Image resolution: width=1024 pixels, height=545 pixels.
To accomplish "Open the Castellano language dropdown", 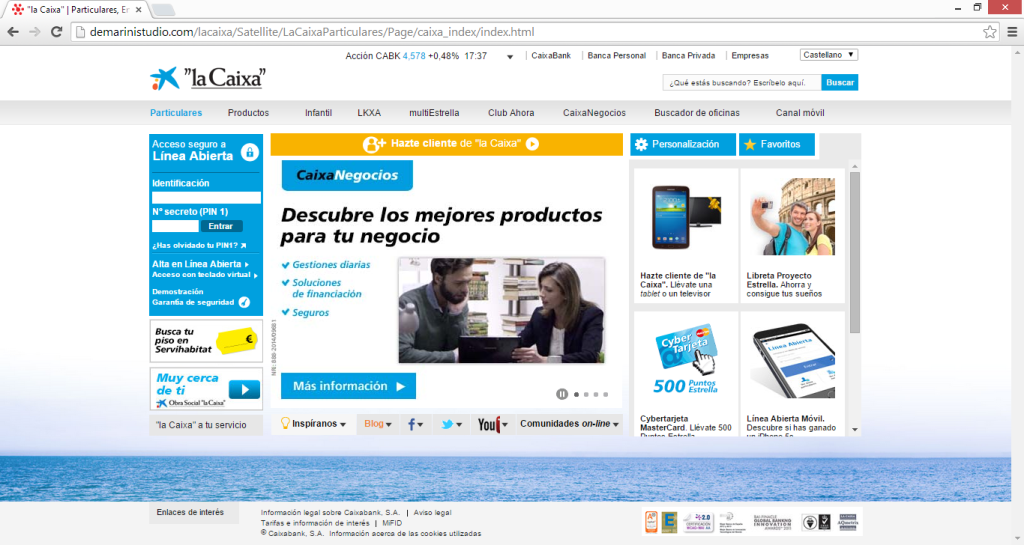I will [x=829, y=55].
